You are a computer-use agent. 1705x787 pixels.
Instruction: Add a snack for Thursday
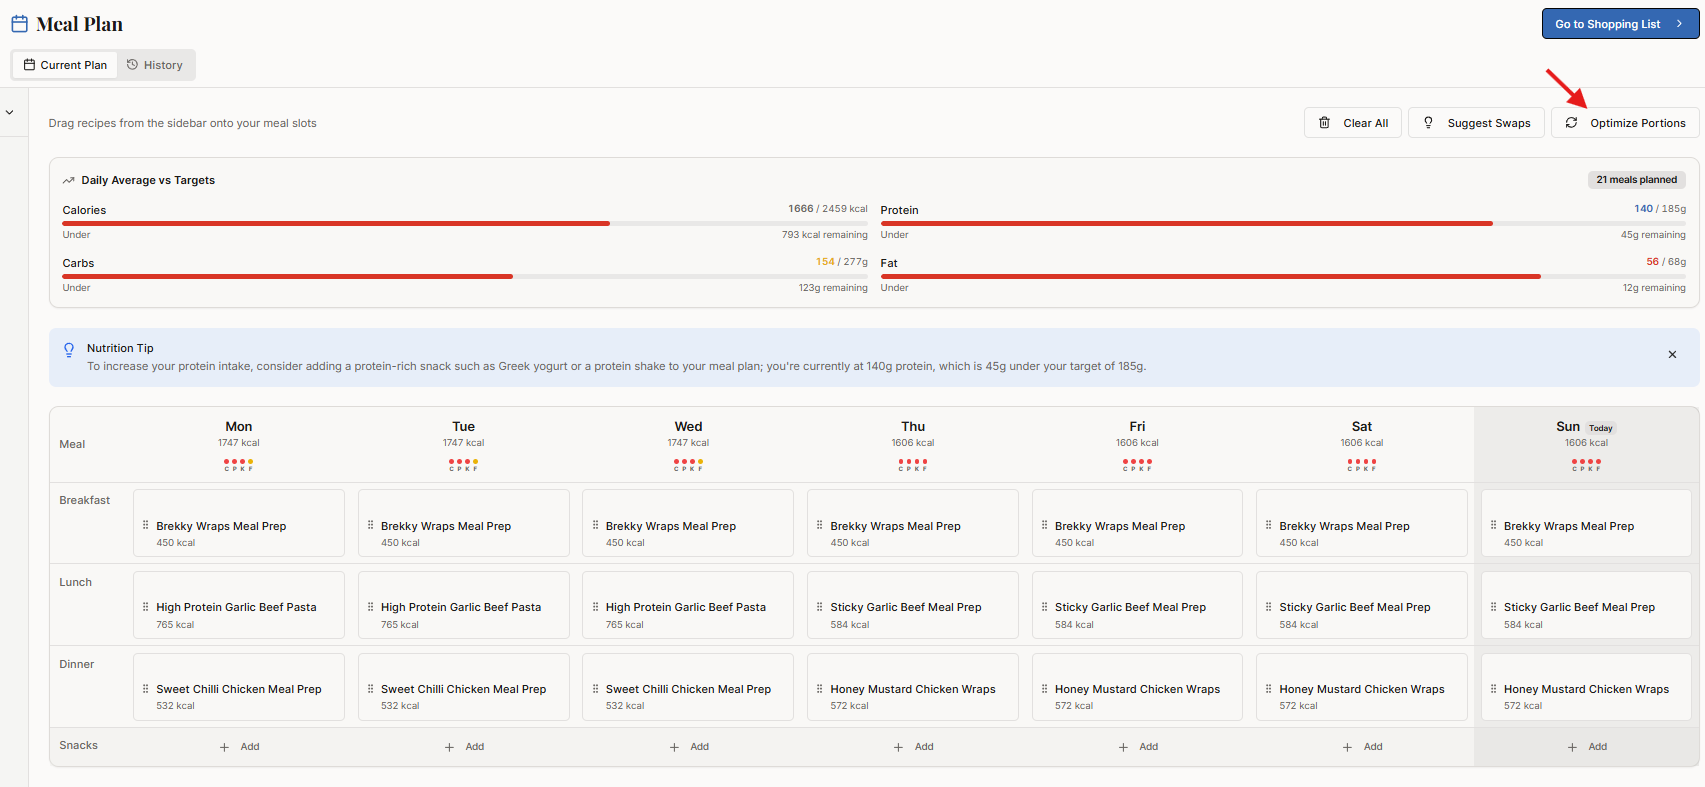914,747
